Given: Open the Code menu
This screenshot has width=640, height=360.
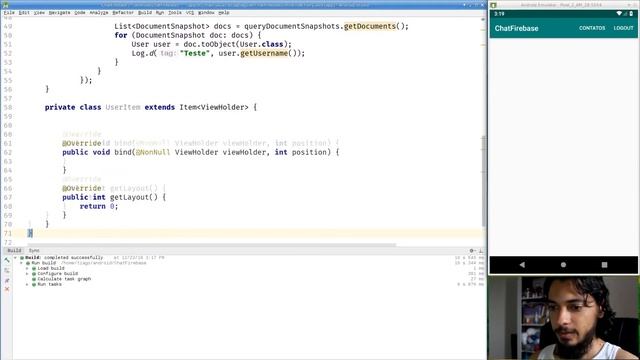Looking at the screenshot, I should (x=80, y=13).
